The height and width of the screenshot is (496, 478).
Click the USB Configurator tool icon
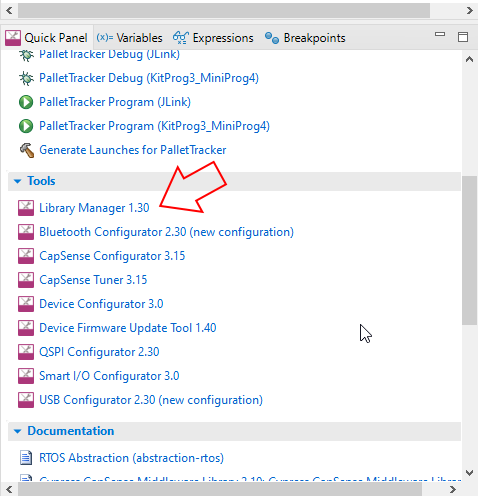[26, 400]
